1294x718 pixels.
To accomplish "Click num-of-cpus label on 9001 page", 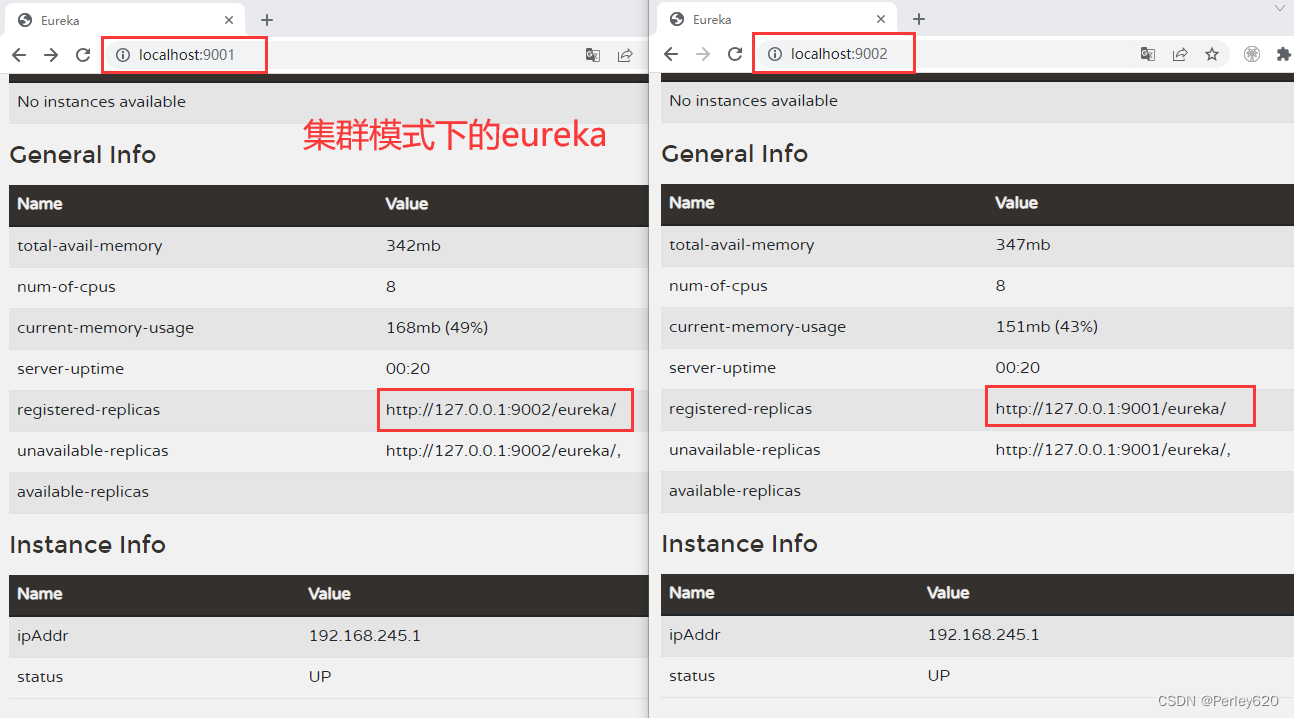I will (66, 287).
